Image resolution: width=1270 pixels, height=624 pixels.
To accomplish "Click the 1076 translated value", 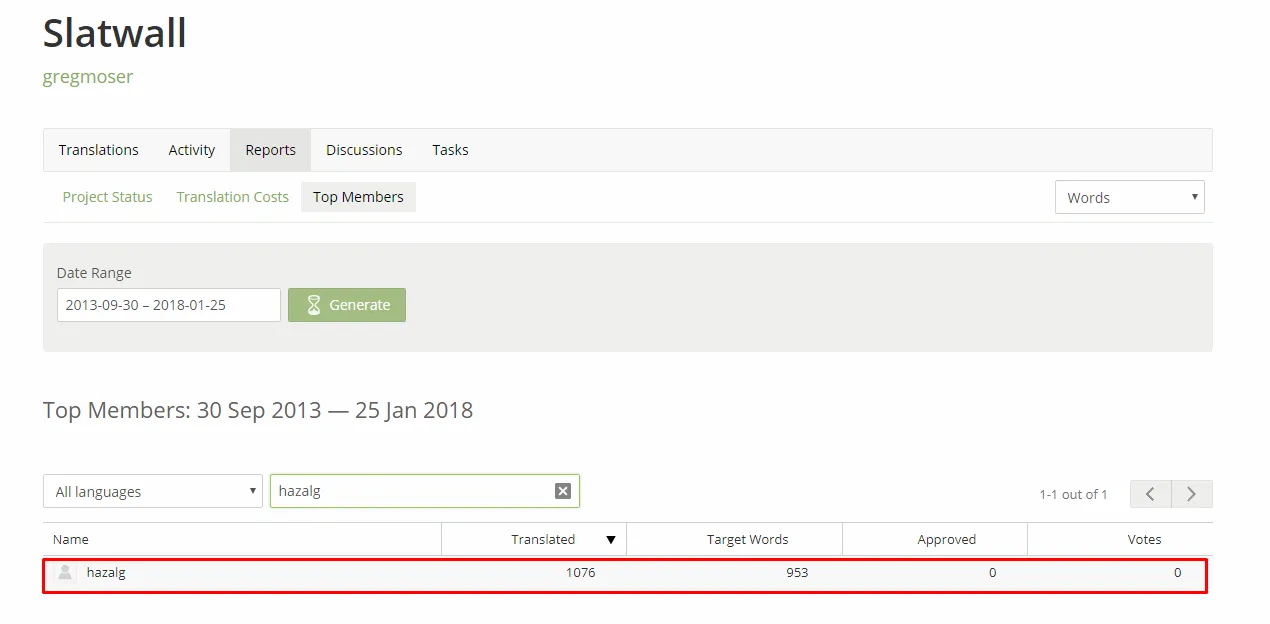I will [x=579, y=573].
